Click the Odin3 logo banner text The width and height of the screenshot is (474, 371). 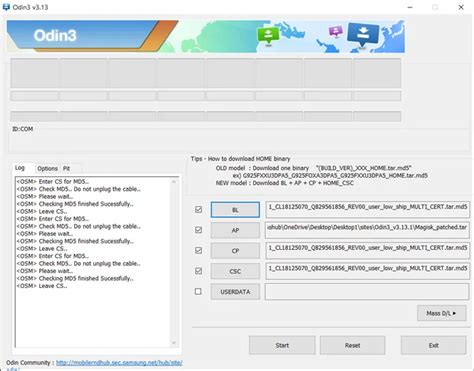(x=55, y=35)
